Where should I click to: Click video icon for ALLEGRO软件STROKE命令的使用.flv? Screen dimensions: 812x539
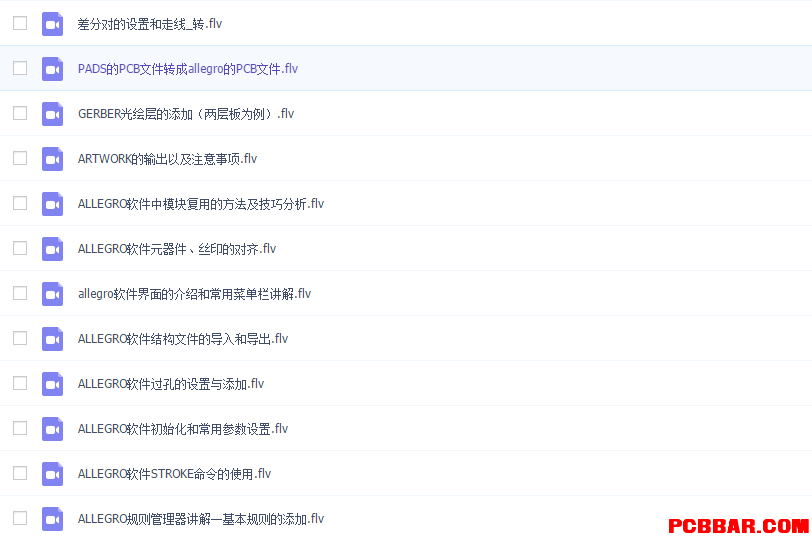[x=52, y=474]
